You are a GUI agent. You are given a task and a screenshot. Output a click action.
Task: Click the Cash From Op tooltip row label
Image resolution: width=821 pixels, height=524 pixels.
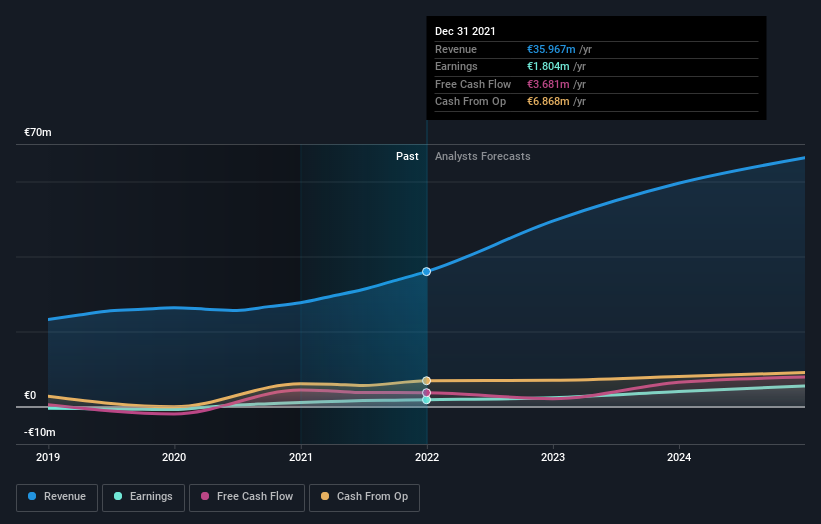point(470,102)
